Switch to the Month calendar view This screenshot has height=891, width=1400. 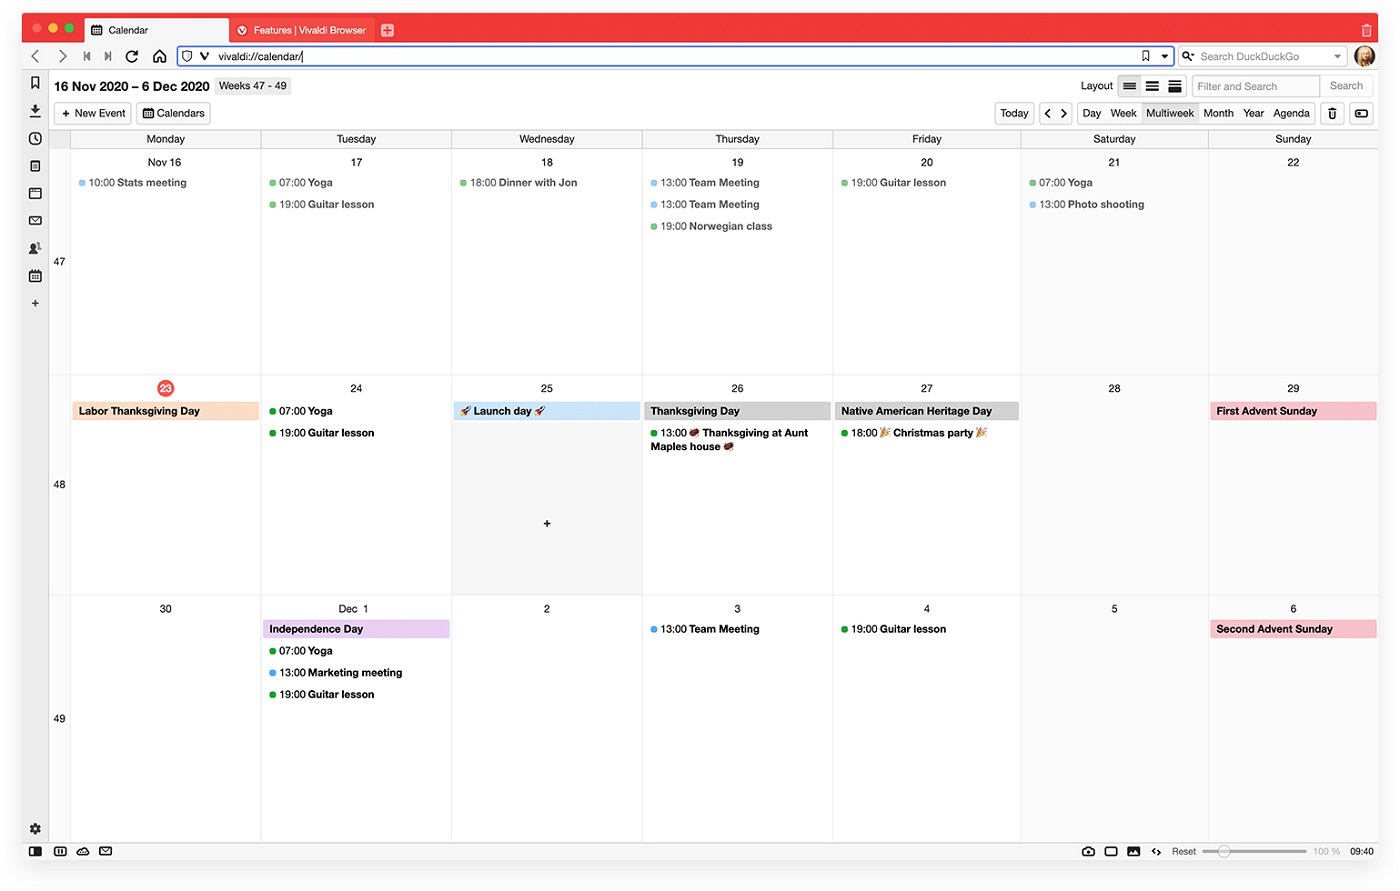click(x=1218, y=113)
